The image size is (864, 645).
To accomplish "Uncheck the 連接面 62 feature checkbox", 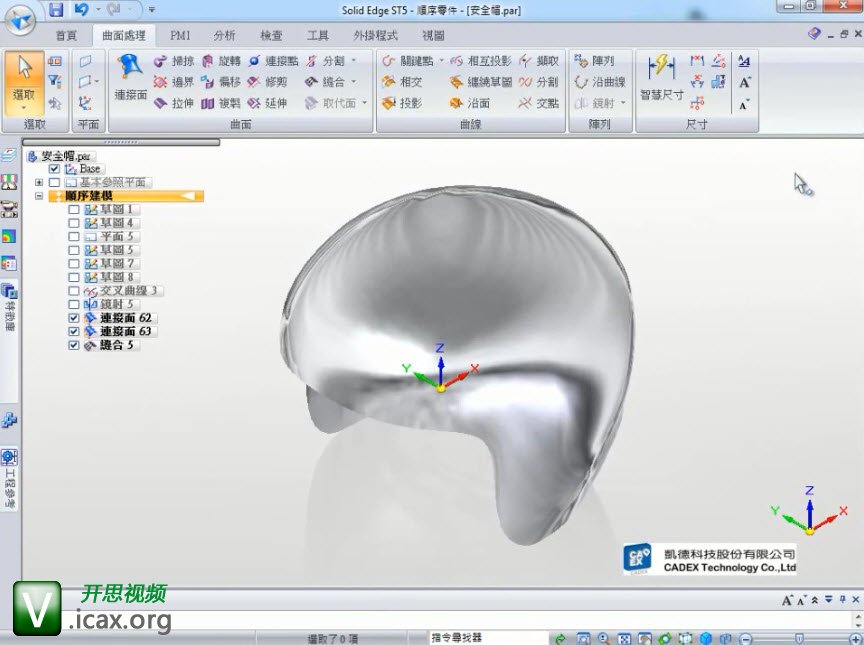I will (x=73, y=318).
